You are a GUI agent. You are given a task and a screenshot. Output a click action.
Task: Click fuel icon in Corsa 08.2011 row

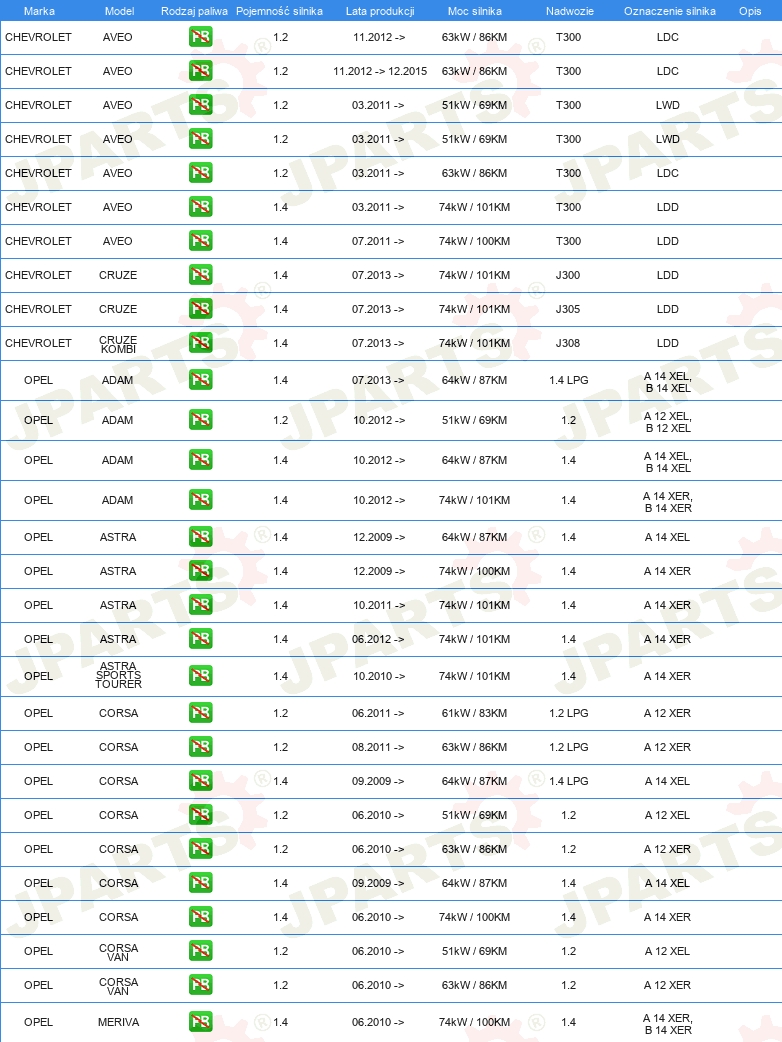[x=201, y=747]
